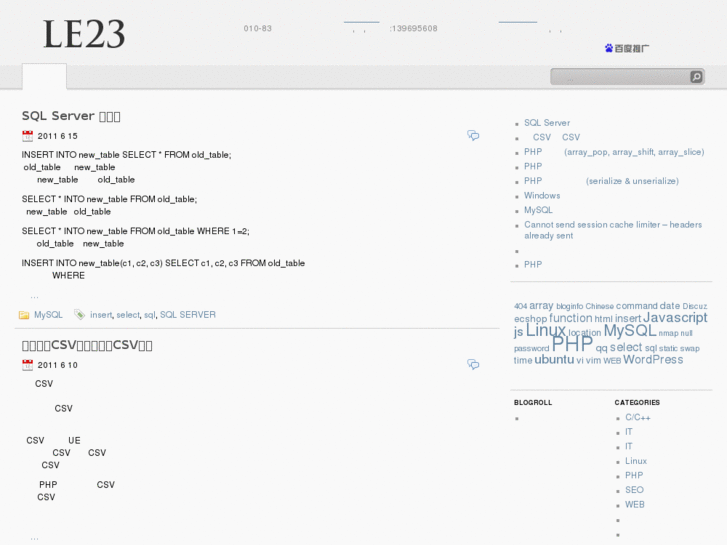Screen dimensions: 727x545
Task: Open the comments bubble icon for CSV post
Action: [473, 365]
